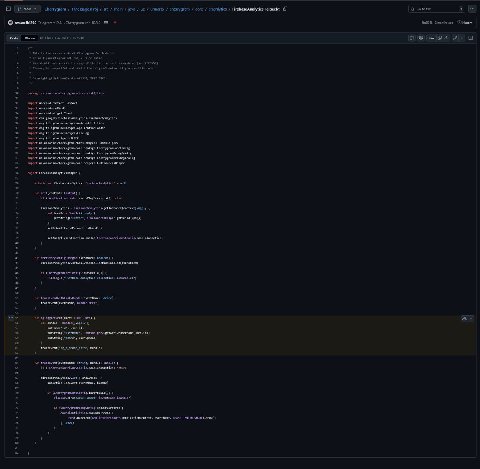480x469 pixels.
Task: Download the raw file
Action: [x=447, y=38]
